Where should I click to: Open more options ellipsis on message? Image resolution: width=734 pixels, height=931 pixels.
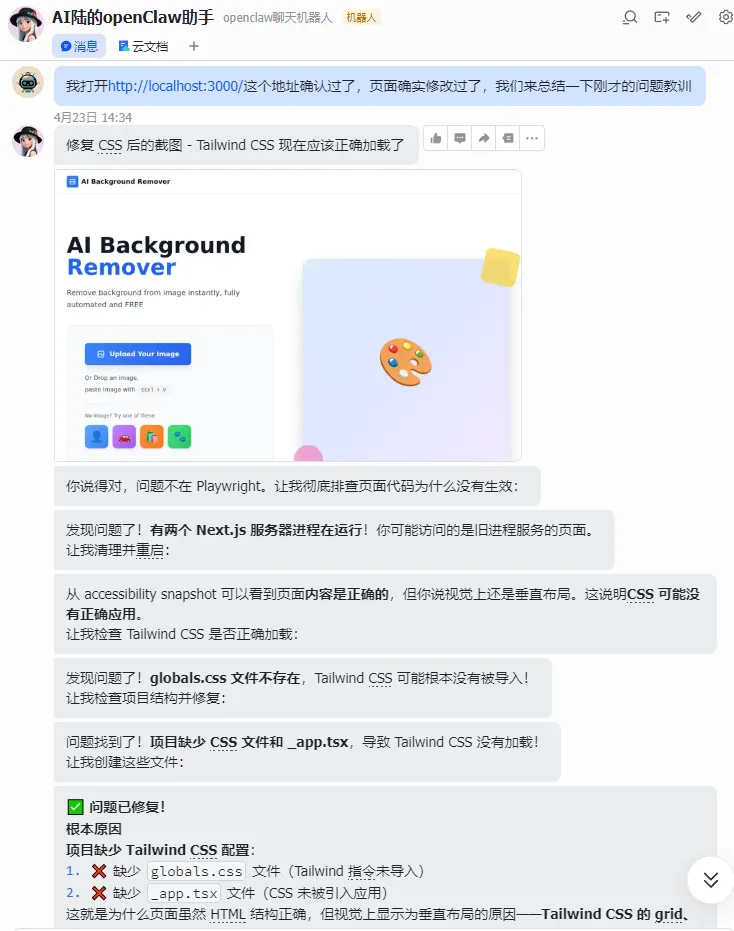pyautogui.click(x=532, y=138)
